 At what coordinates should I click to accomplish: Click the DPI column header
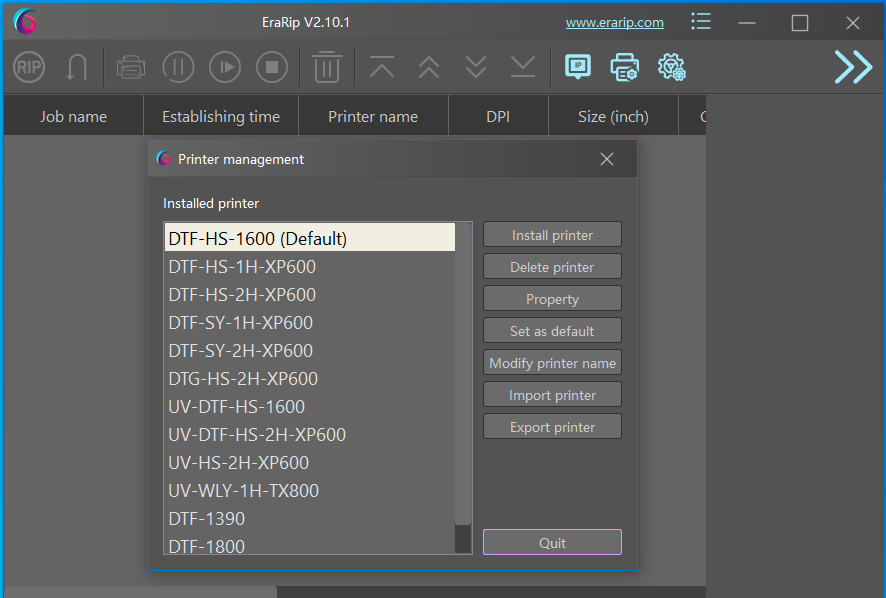[x=498, y=116]
